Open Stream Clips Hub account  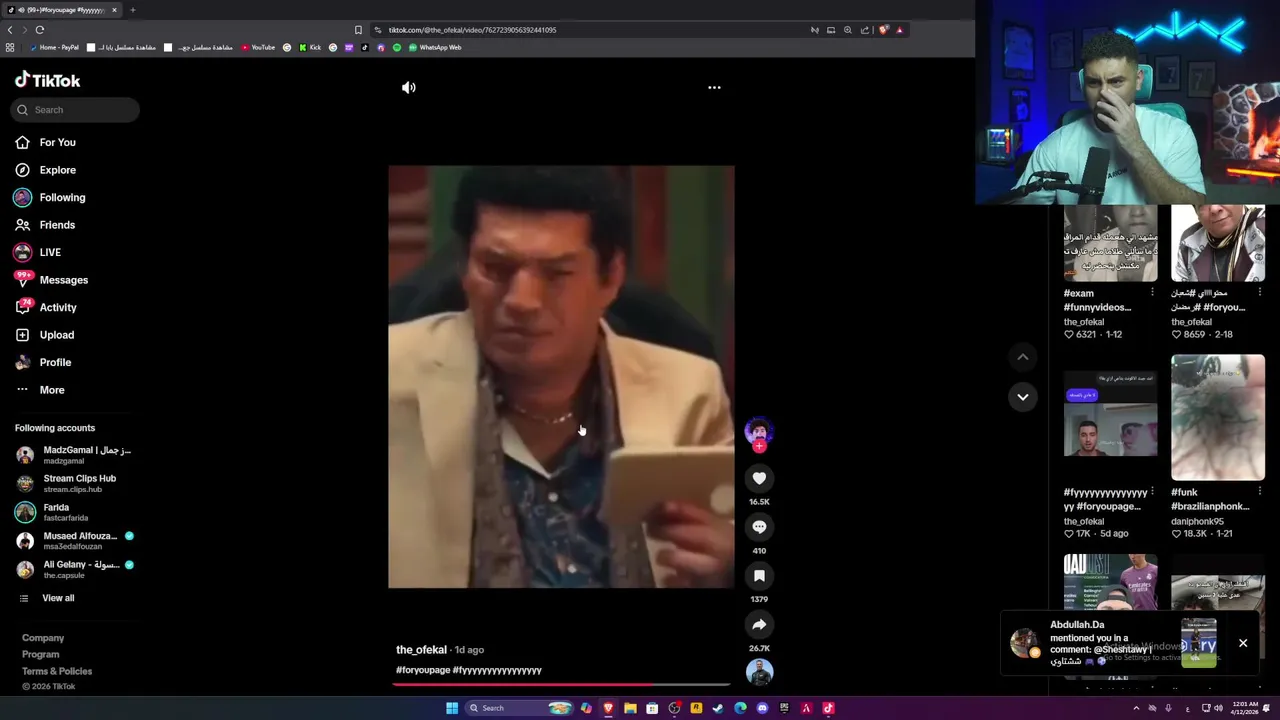pos(68,483)
